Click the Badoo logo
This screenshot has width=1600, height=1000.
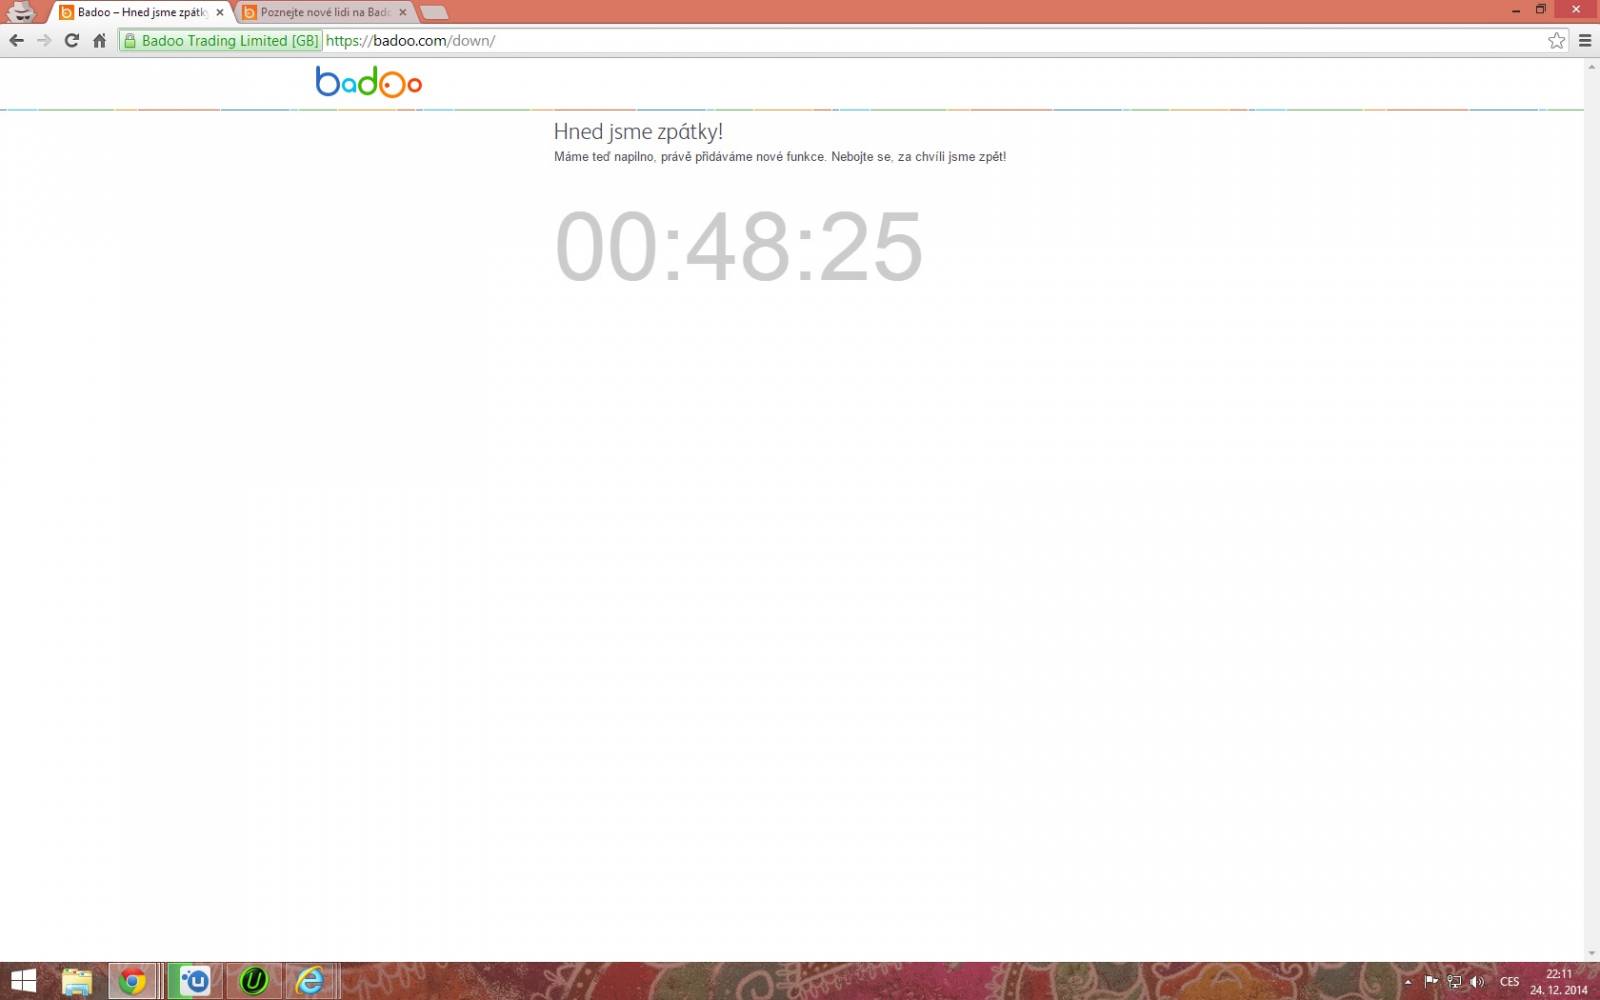pyautogui.click(x=369, y=82)
